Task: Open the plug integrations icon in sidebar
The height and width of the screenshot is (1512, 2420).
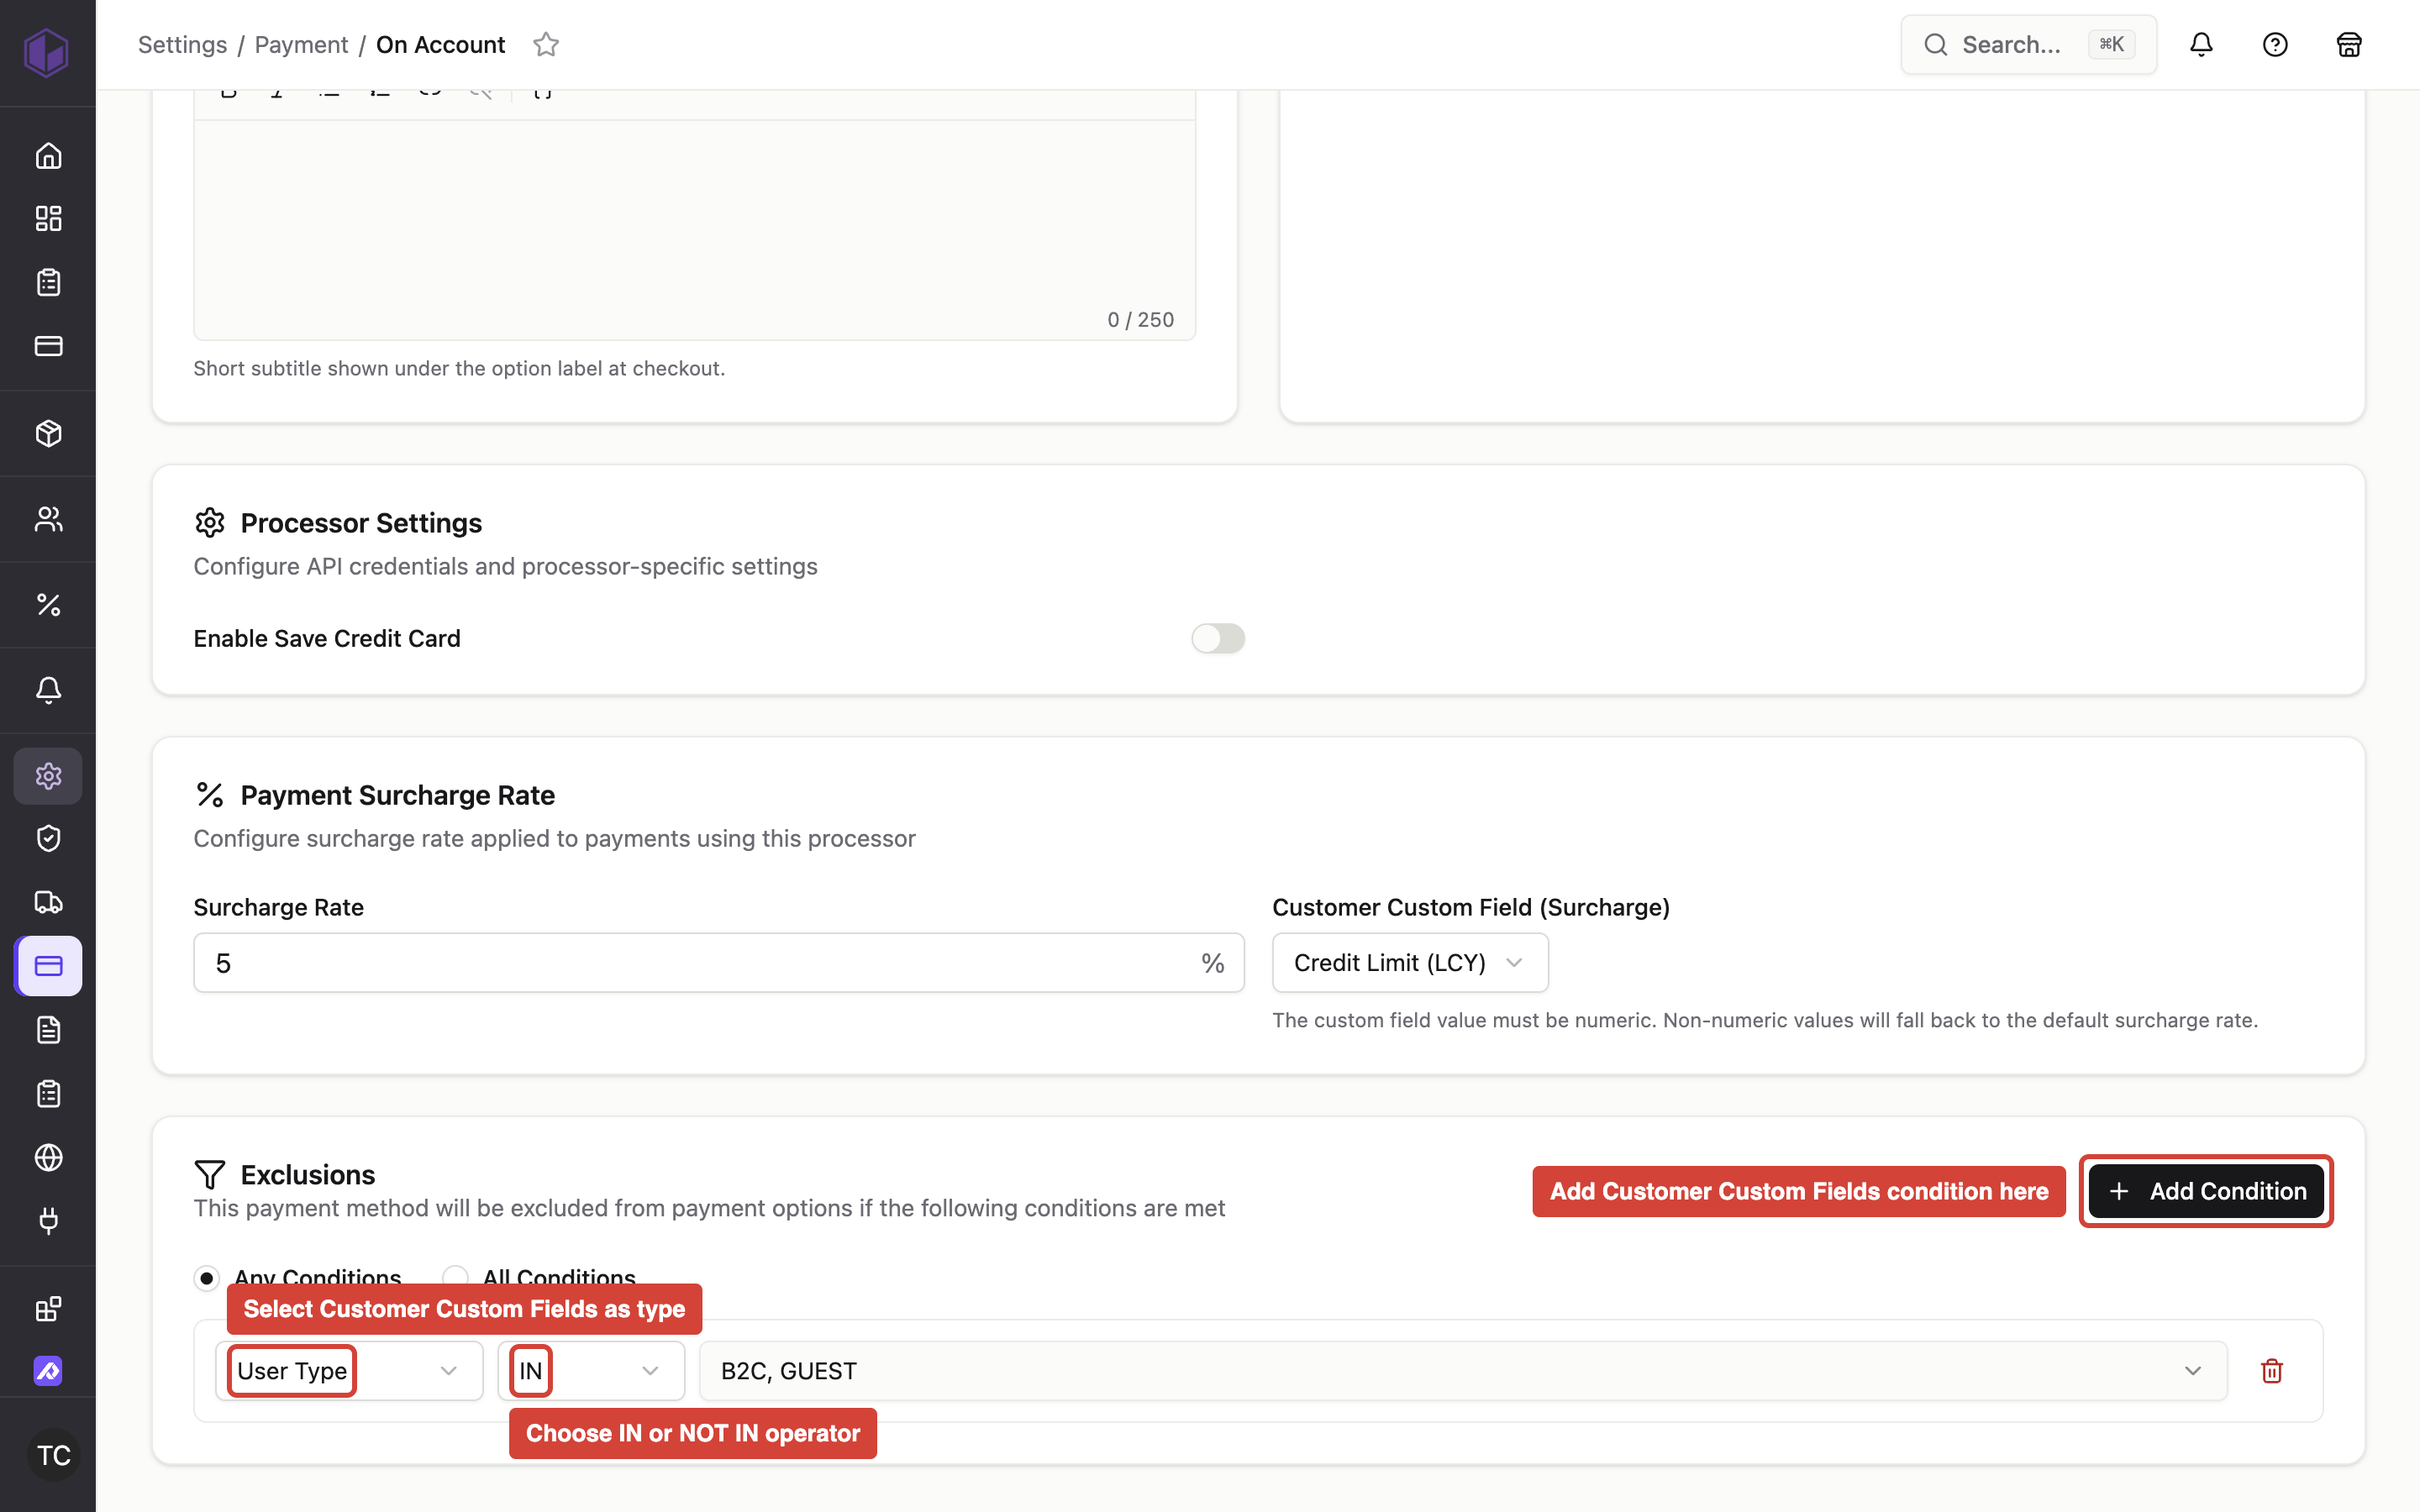Action: [48, 1221]
